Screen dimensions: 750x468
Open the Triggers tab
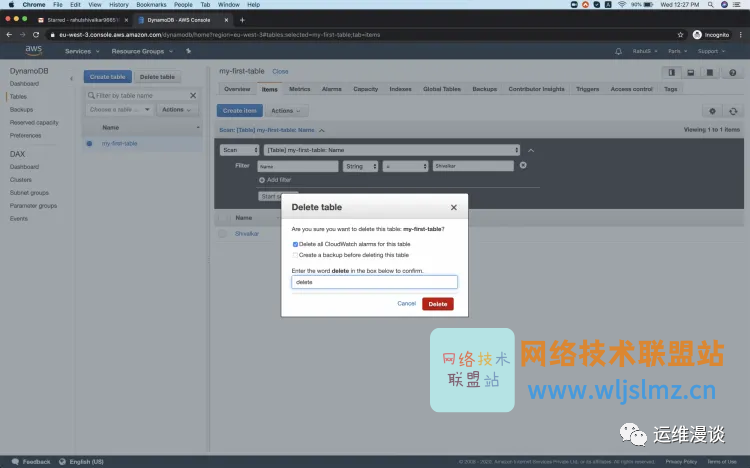pos(587,89)
